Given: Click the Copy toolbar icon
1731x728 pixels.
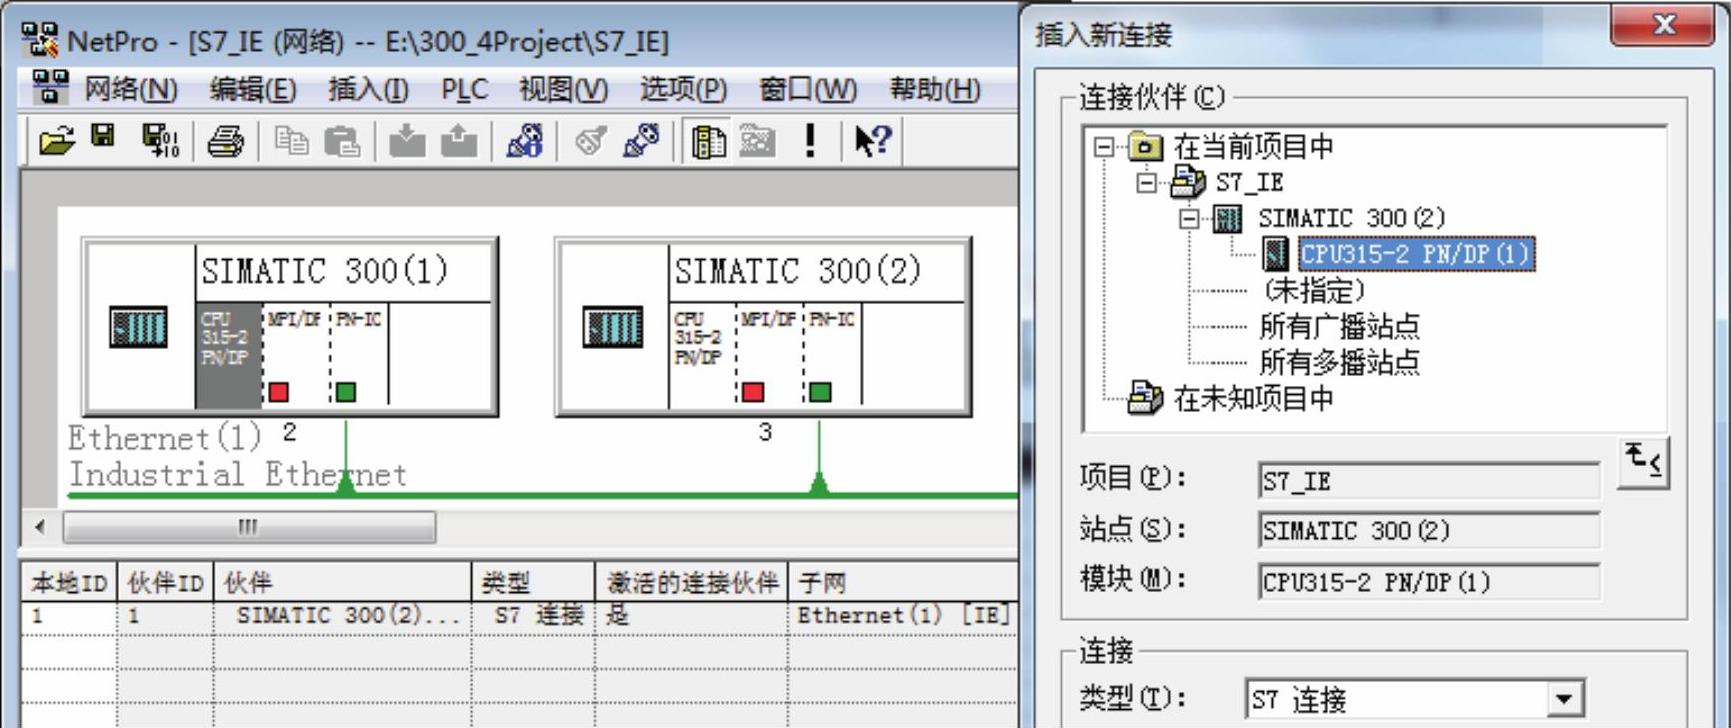Looking at the screenshot, I should [x=291, y=141].
